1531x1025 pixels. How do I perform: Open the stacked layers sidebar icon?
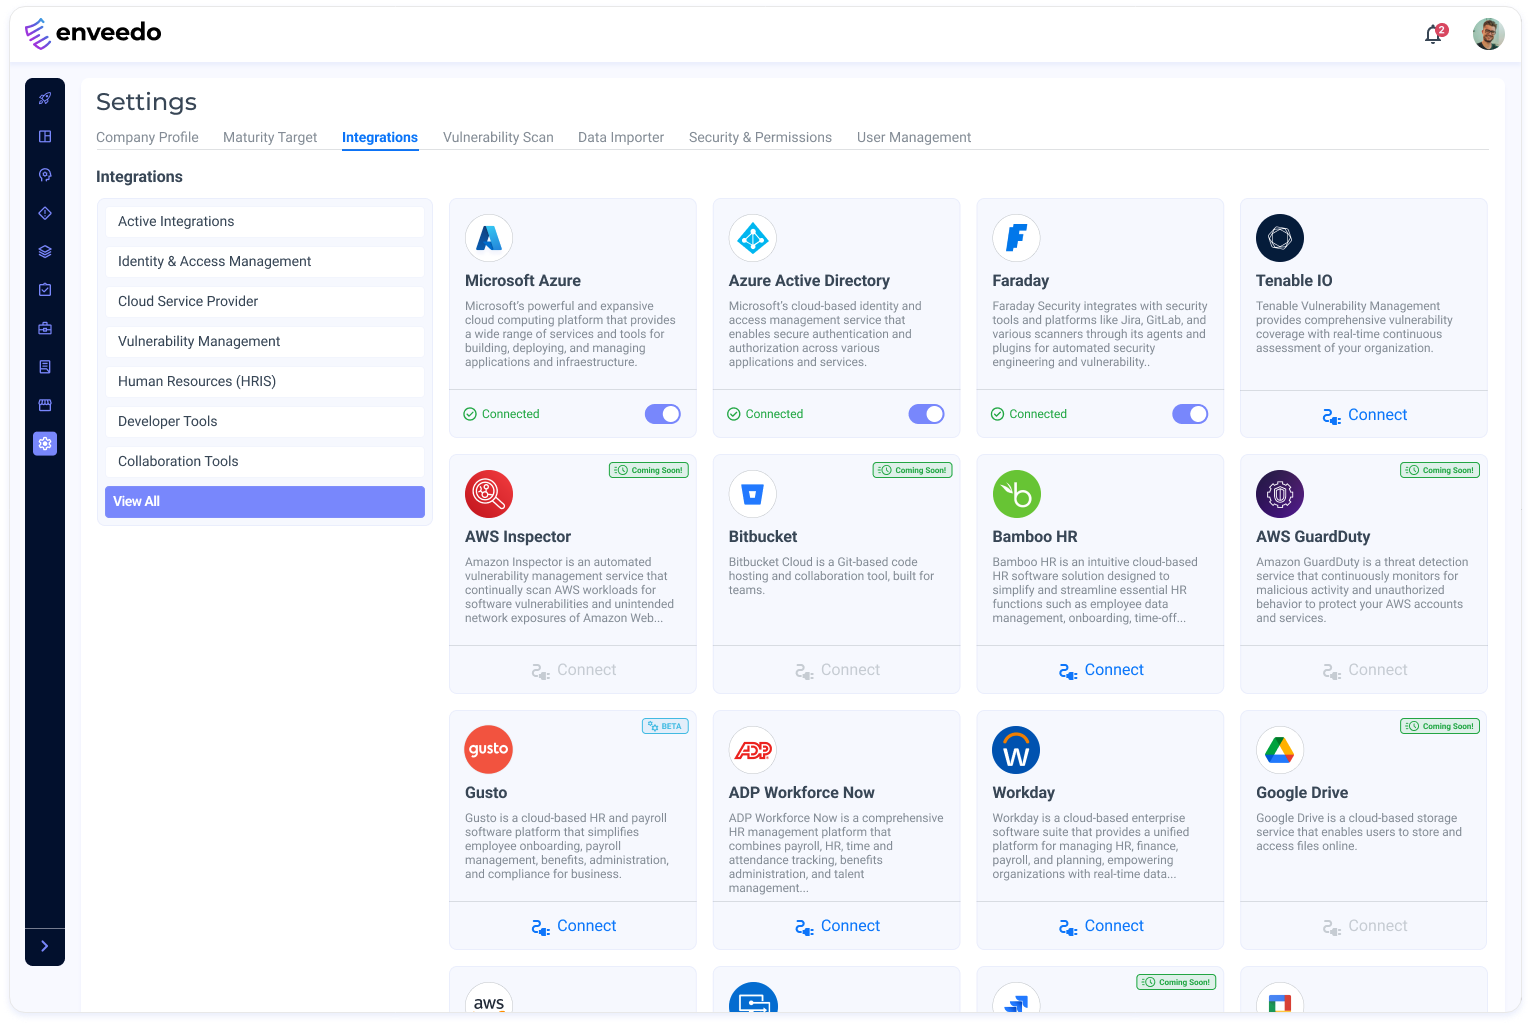coord(45,251)
